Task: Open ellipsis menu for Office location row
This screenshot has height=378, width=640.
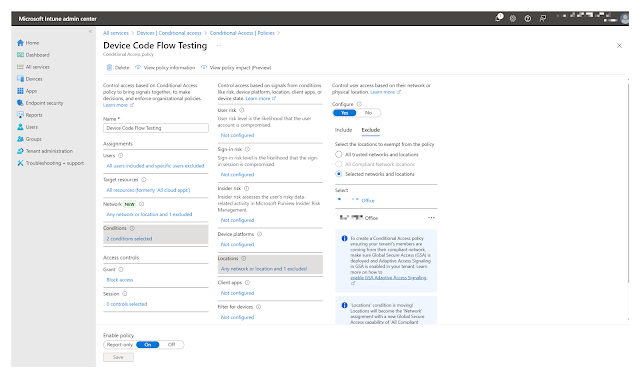Action: click(431, 218)
